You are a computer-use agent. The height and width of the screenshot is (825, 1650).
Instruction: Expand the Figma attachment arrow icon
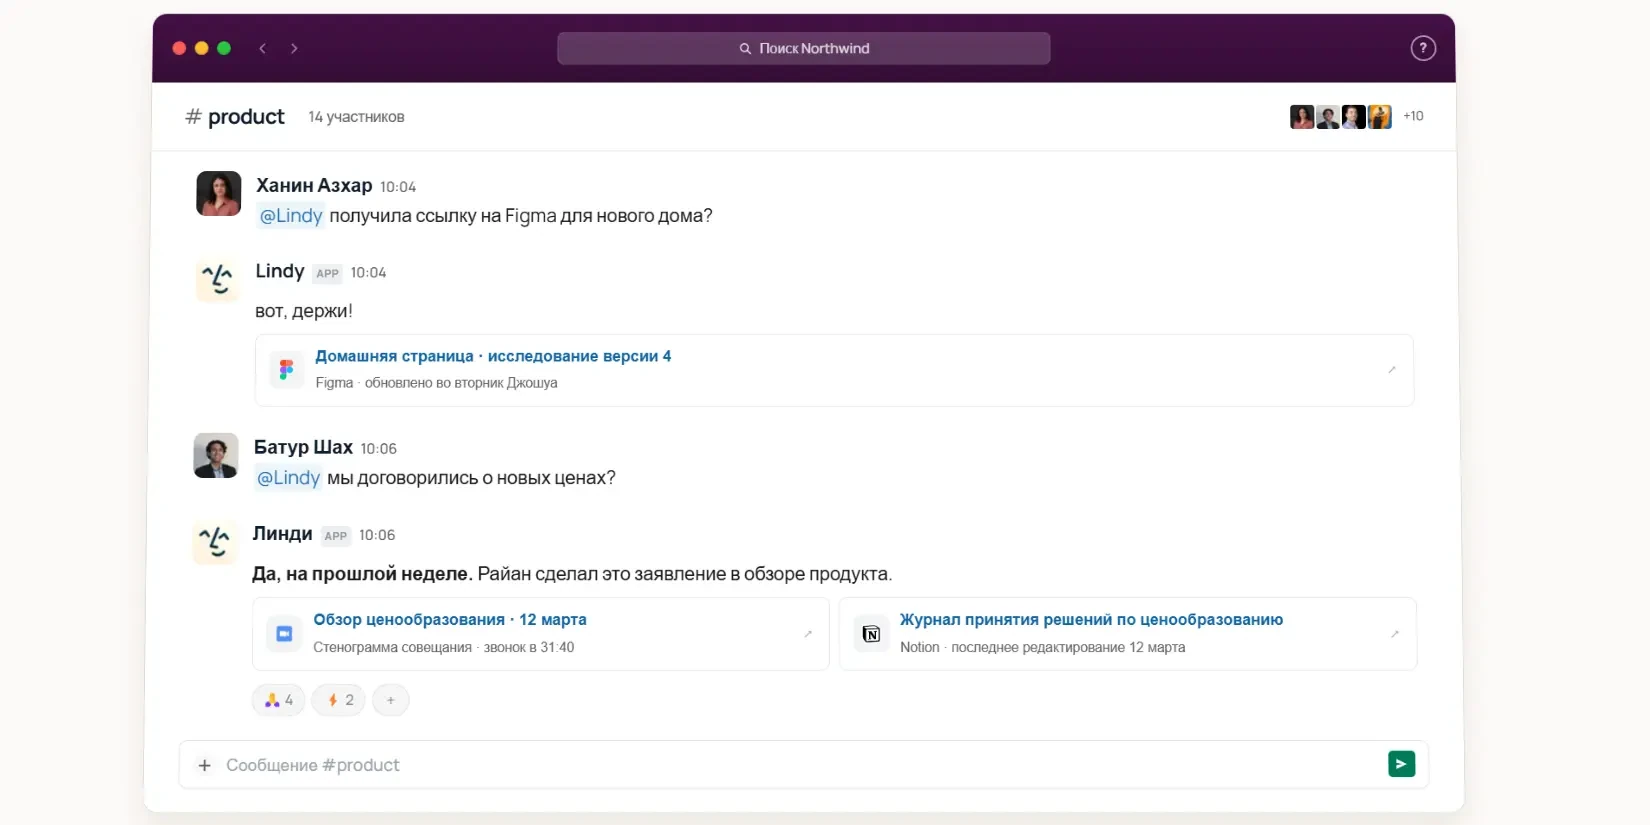pyautogui.click(x=1392, y=370)
